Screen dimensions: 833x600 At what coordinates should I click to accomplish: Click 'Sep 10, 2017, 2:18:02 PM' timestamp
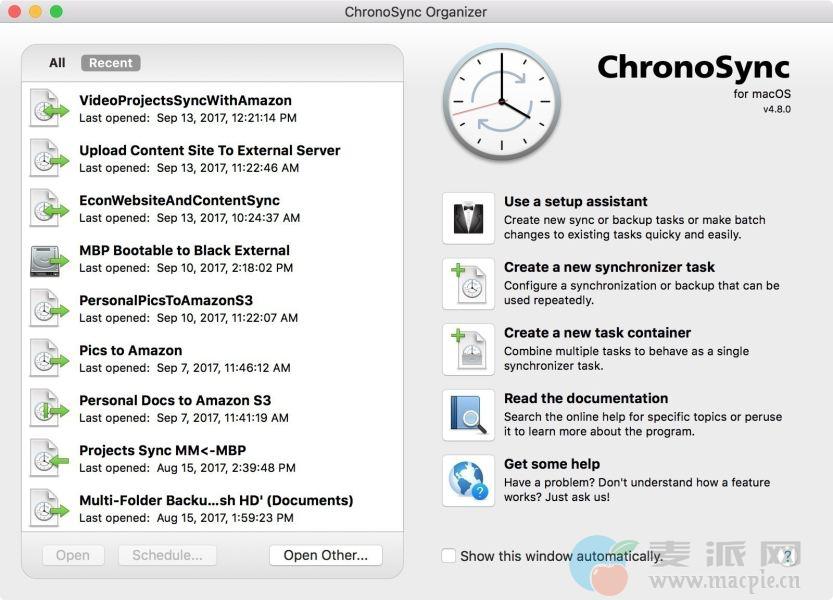pos(225,268)
